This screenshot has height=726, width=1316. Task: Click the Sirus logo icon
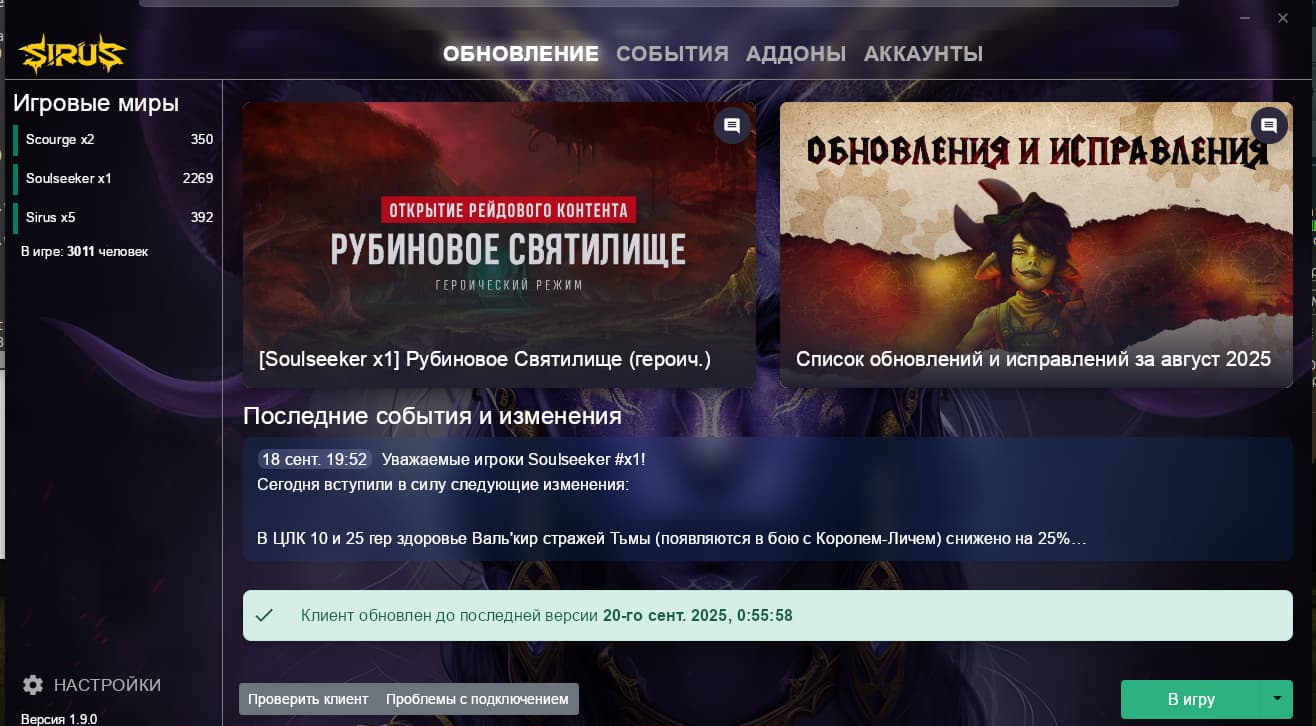72,53
